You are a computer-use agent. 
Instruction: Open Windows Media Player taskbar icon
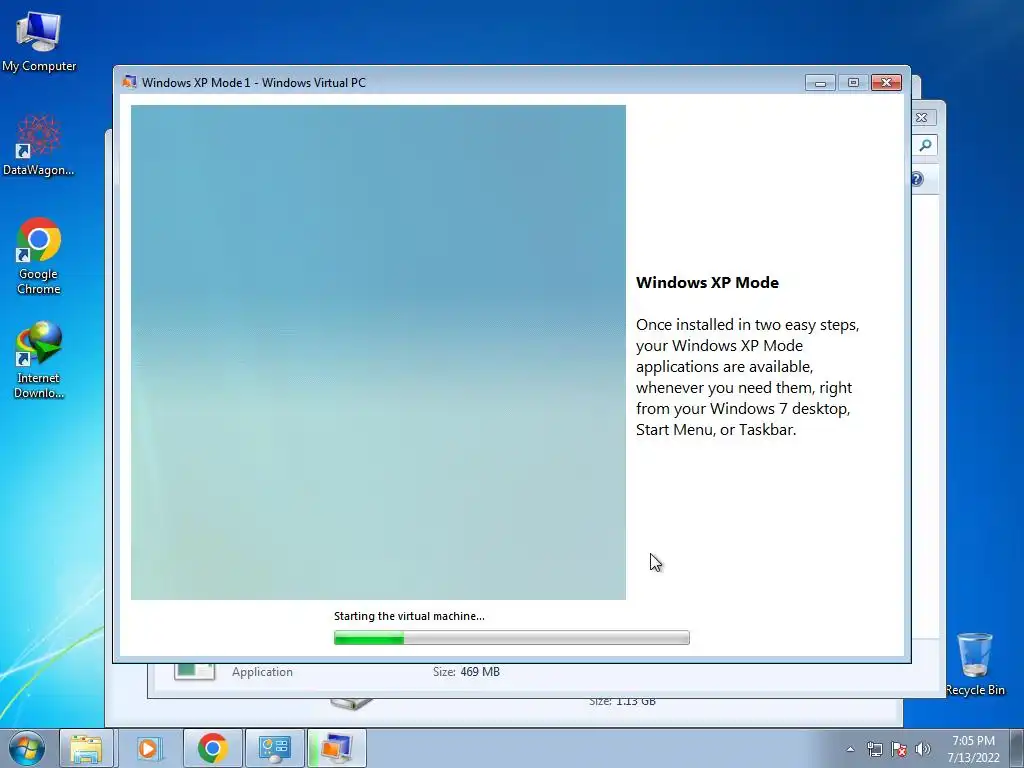148,748
